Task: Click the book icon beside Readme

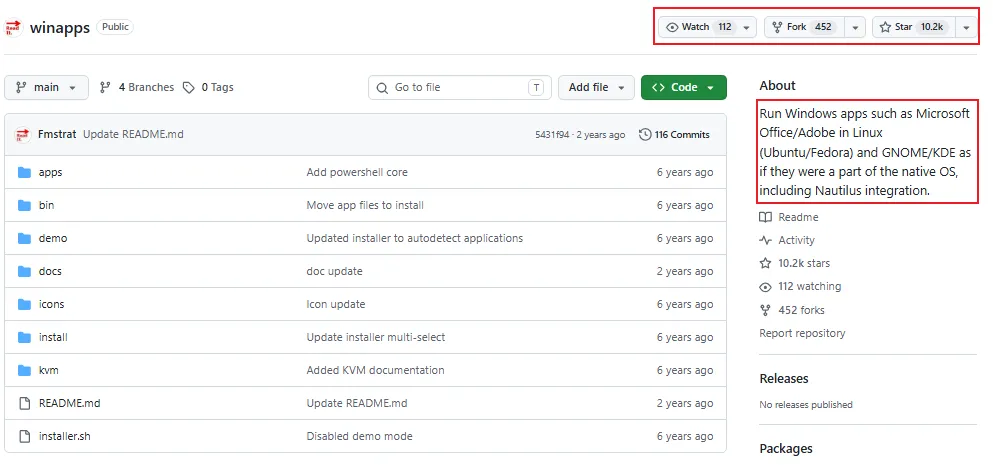Action: tap(766, 217)
